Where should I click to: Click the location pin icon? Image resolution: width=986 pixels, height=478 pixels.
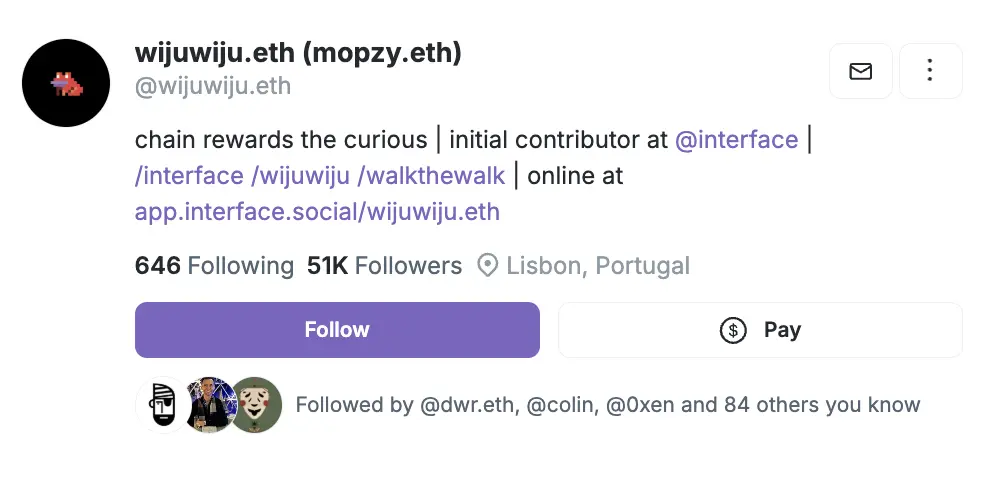tap(488, 266)
